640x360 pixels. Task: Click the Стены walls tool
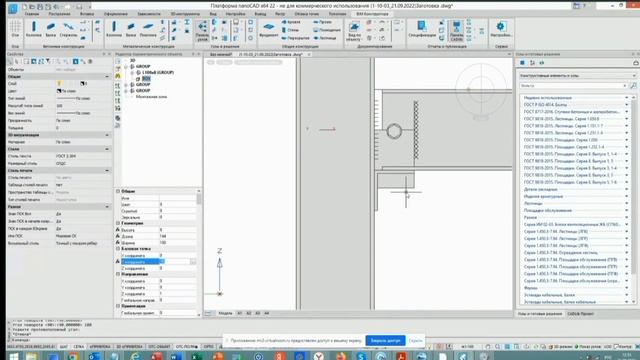tap(290, 30)
